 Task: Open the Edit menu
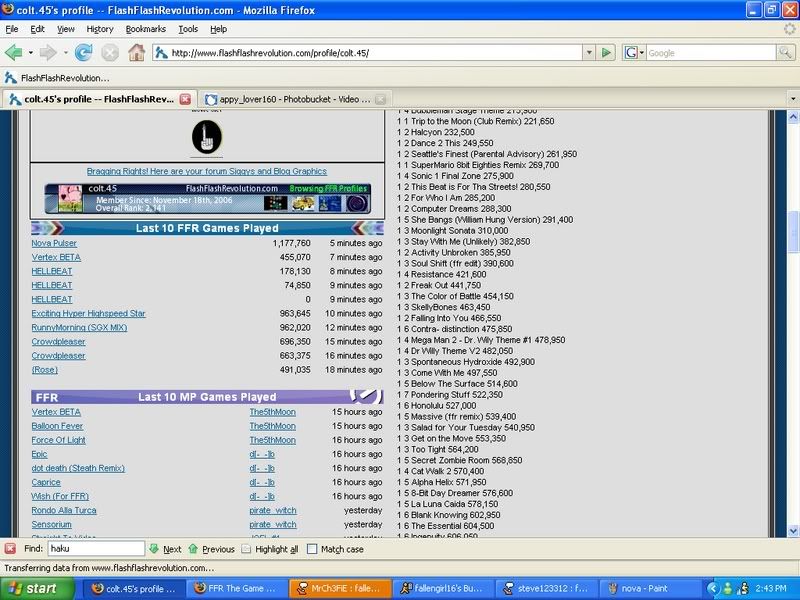(37, 29)
